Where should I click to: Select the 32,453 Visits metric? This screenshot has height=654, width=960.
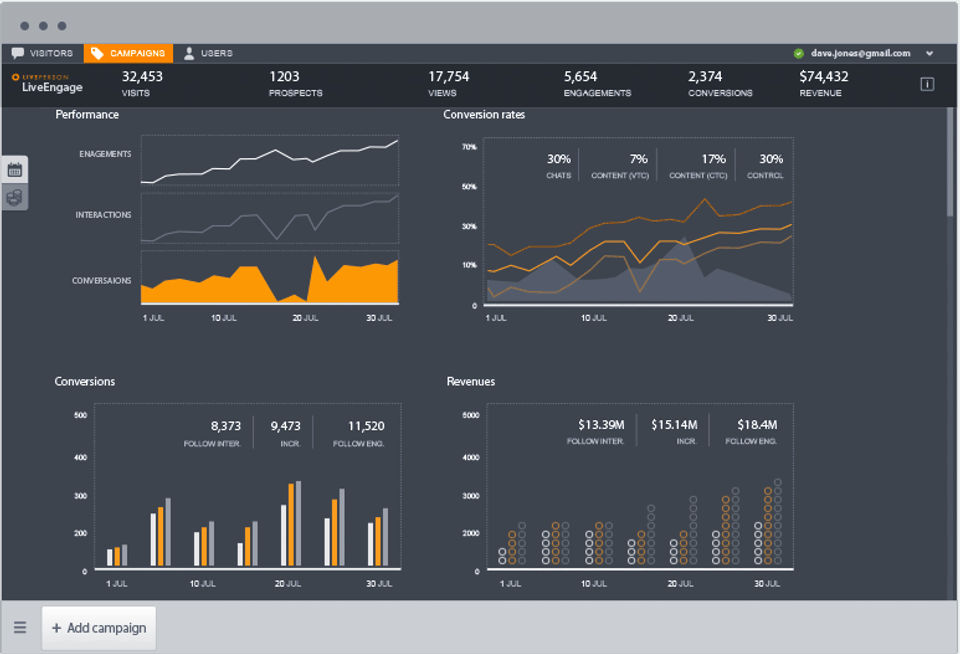click(x=142, y=84)
